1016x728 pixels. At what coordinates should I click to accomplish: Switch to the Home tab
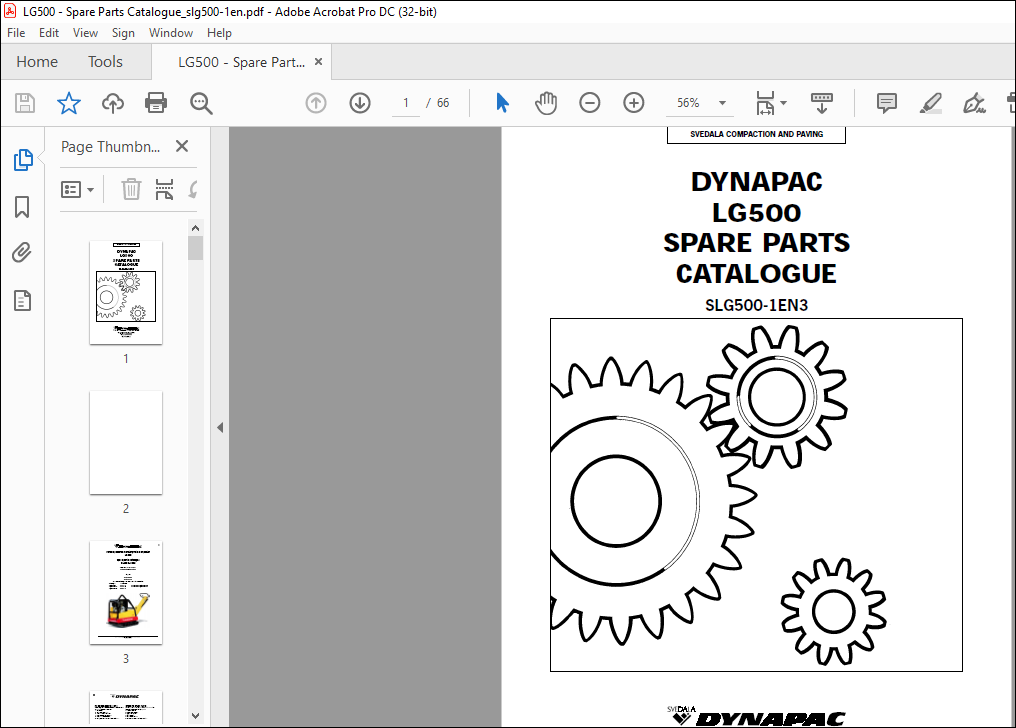37,62
